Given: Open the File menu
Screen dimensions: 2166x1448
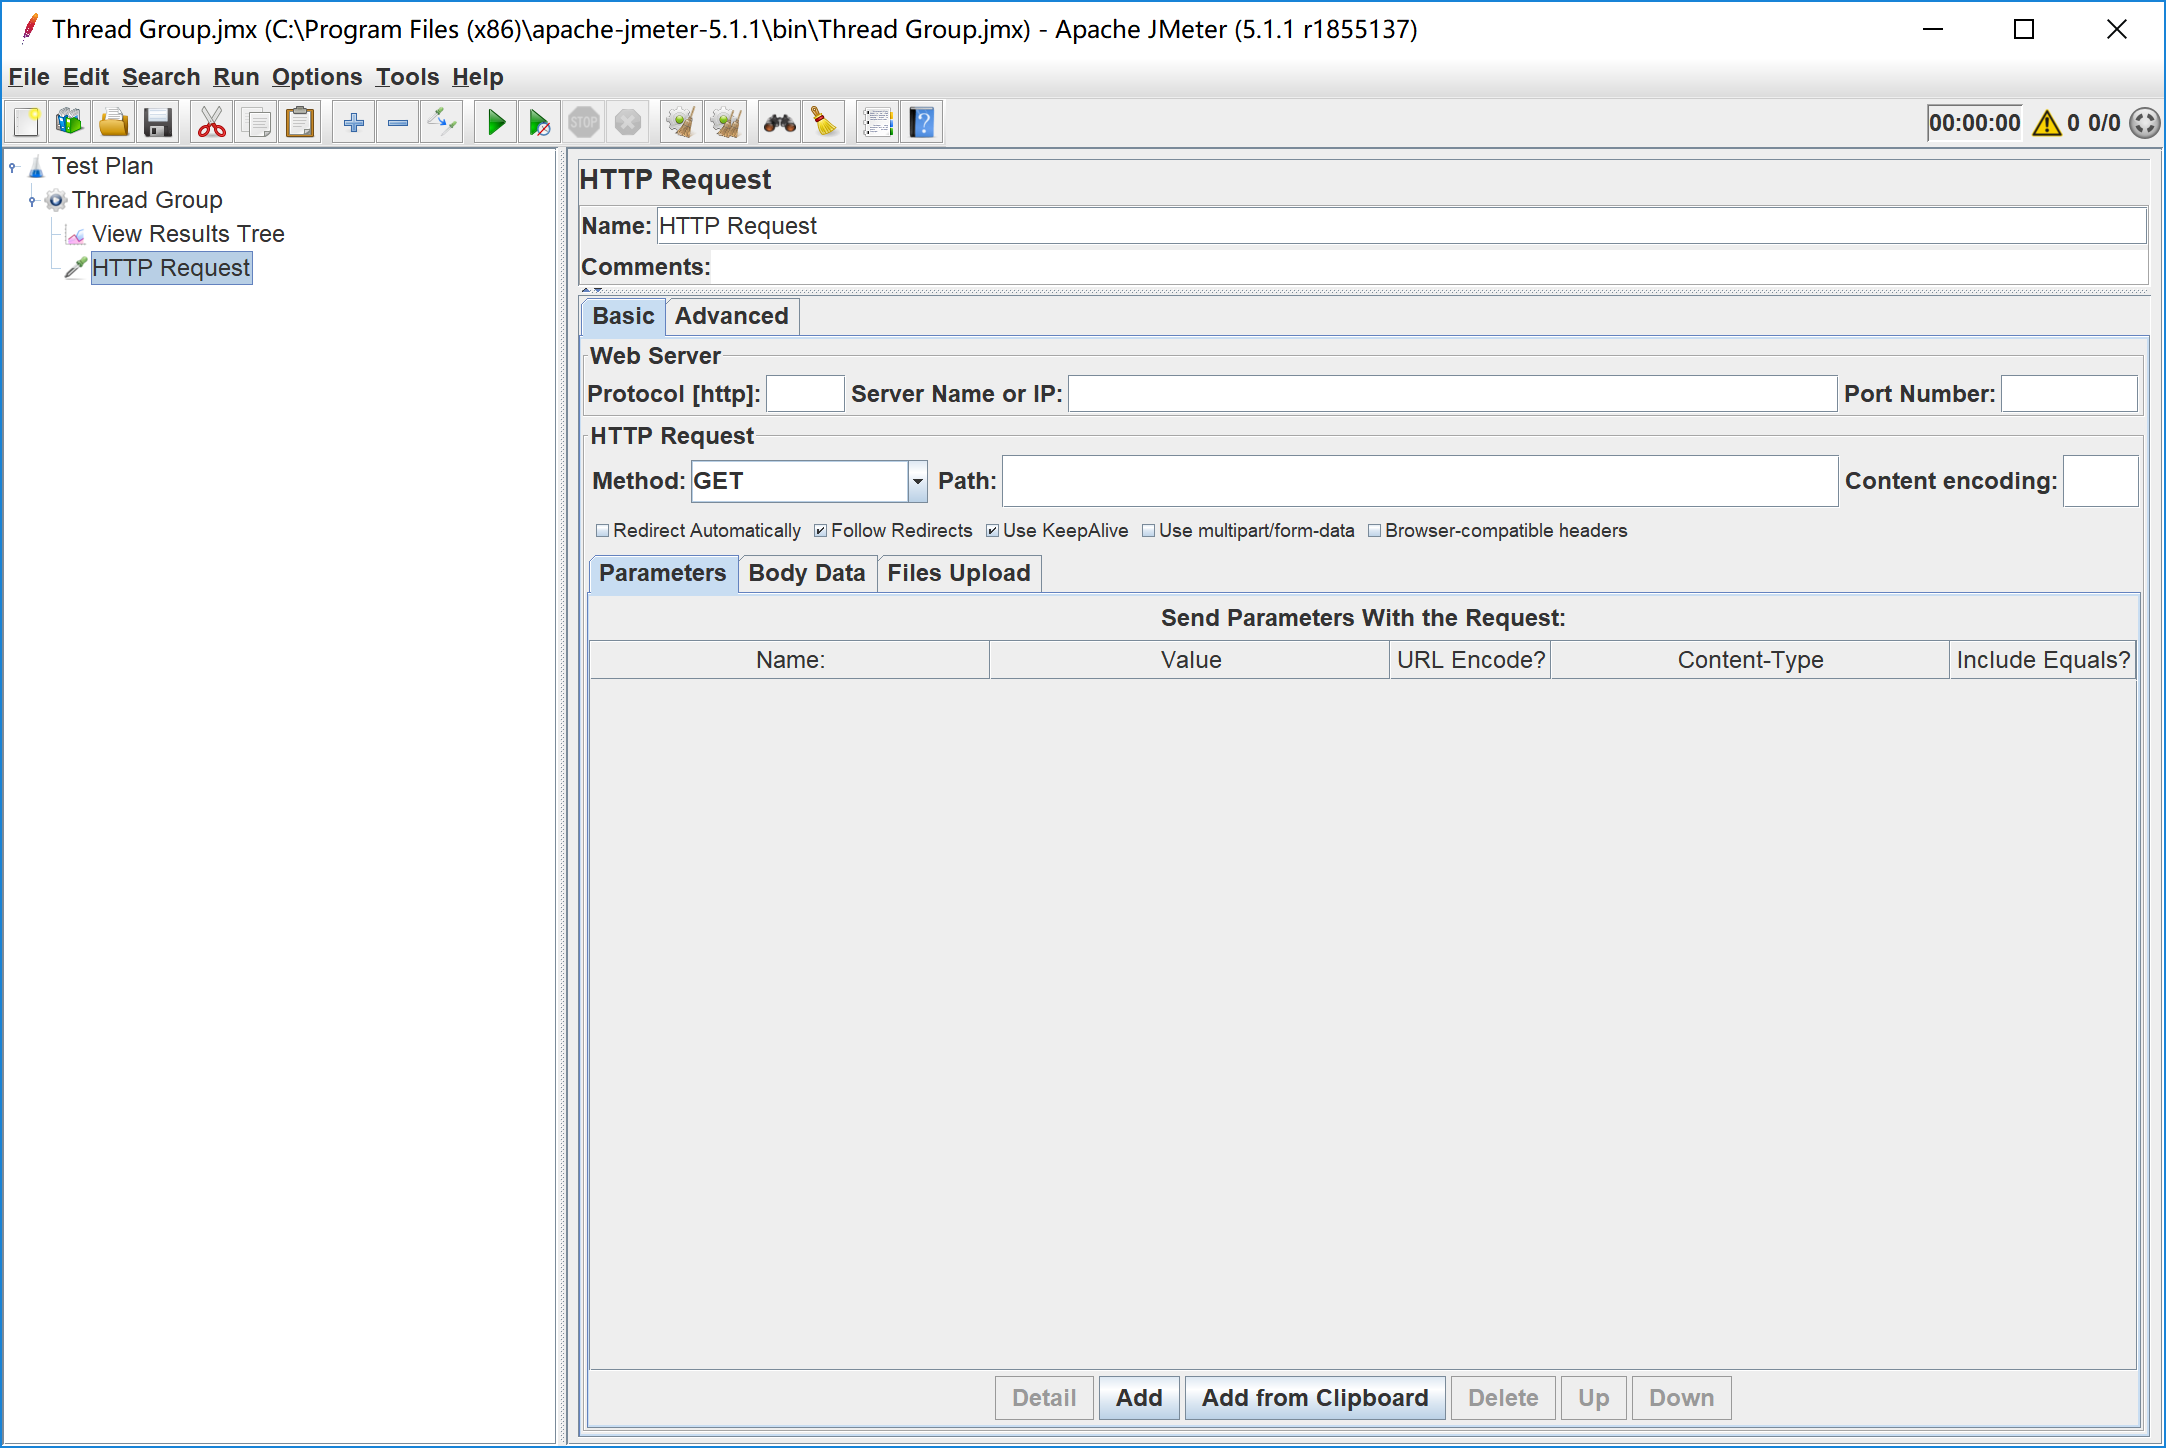Looking at the screenshot, I should [29, 77].
